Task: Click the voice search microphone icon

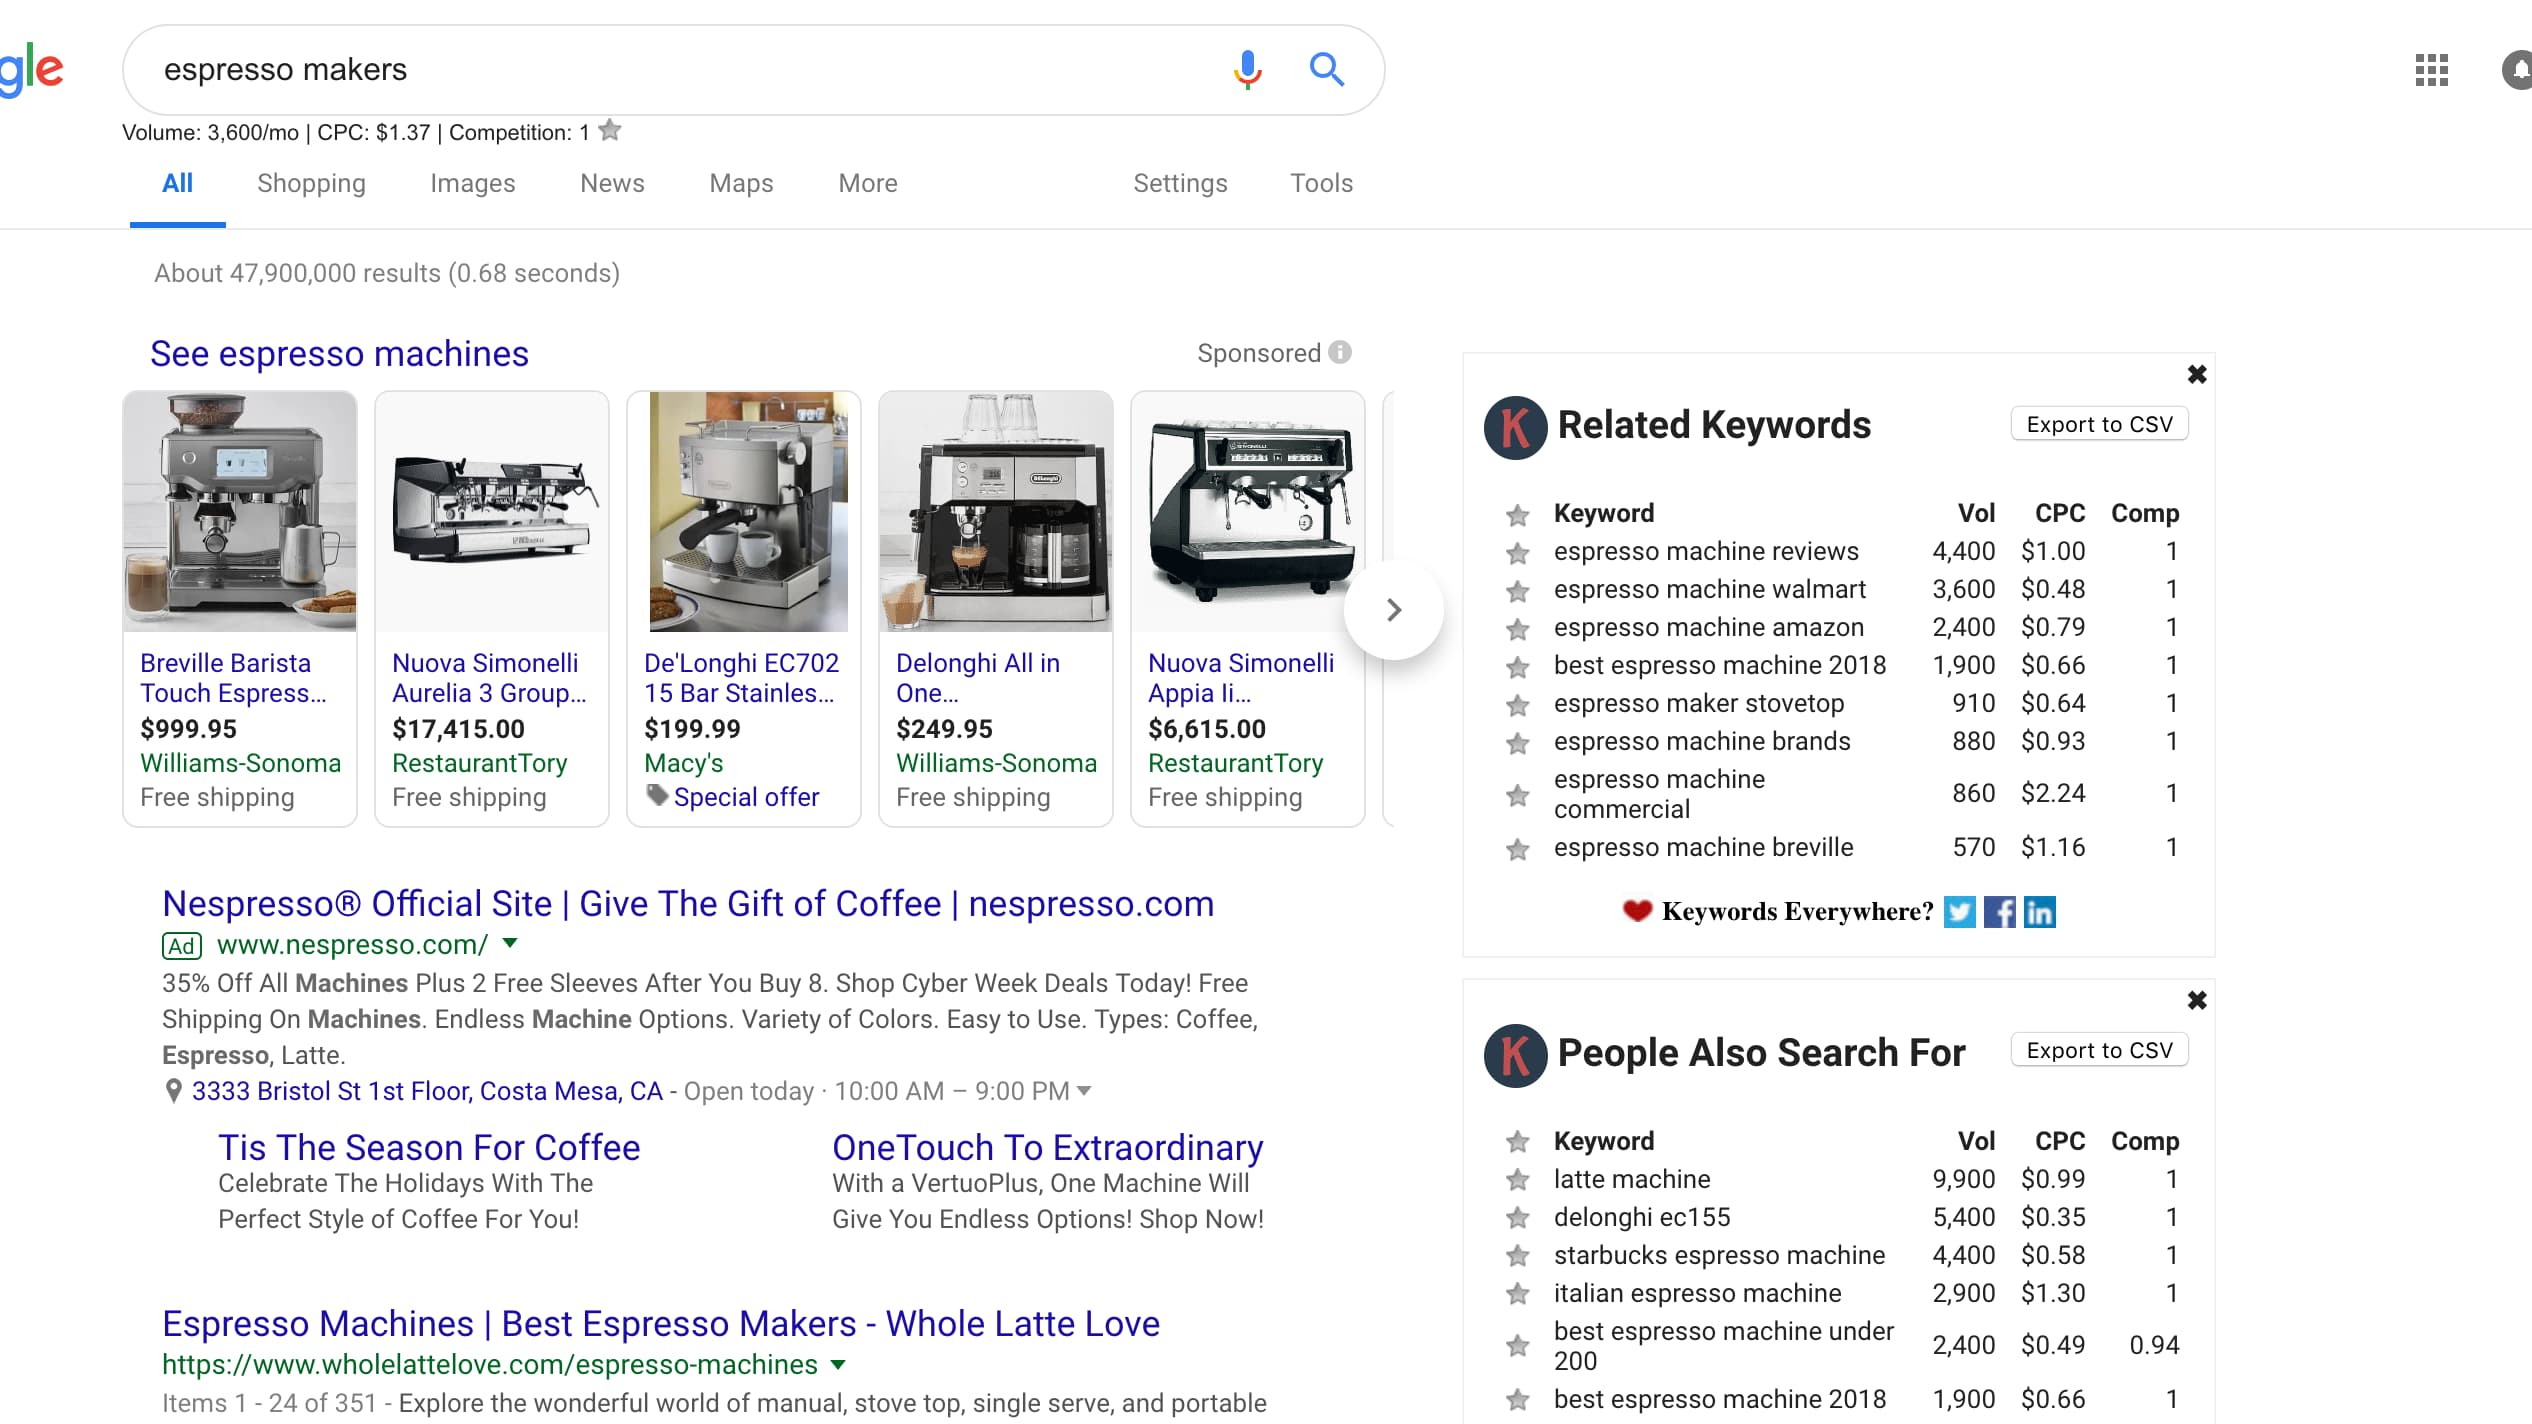Action: 1247,70
